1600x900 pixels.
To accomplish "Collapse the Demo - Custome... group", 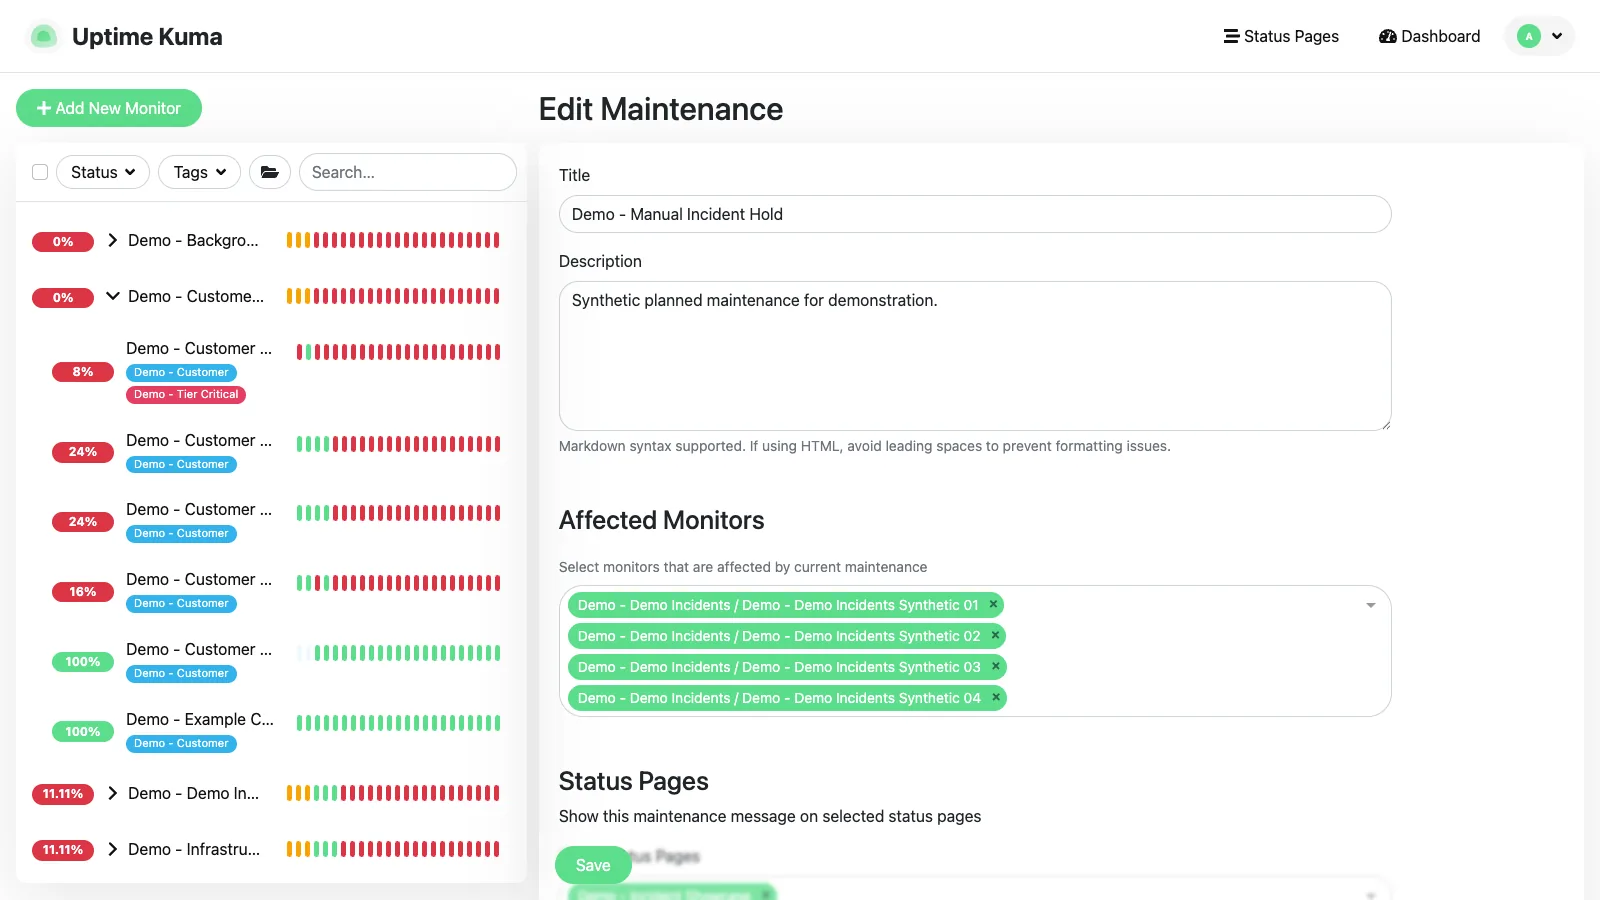I will (x=112, y=296).
